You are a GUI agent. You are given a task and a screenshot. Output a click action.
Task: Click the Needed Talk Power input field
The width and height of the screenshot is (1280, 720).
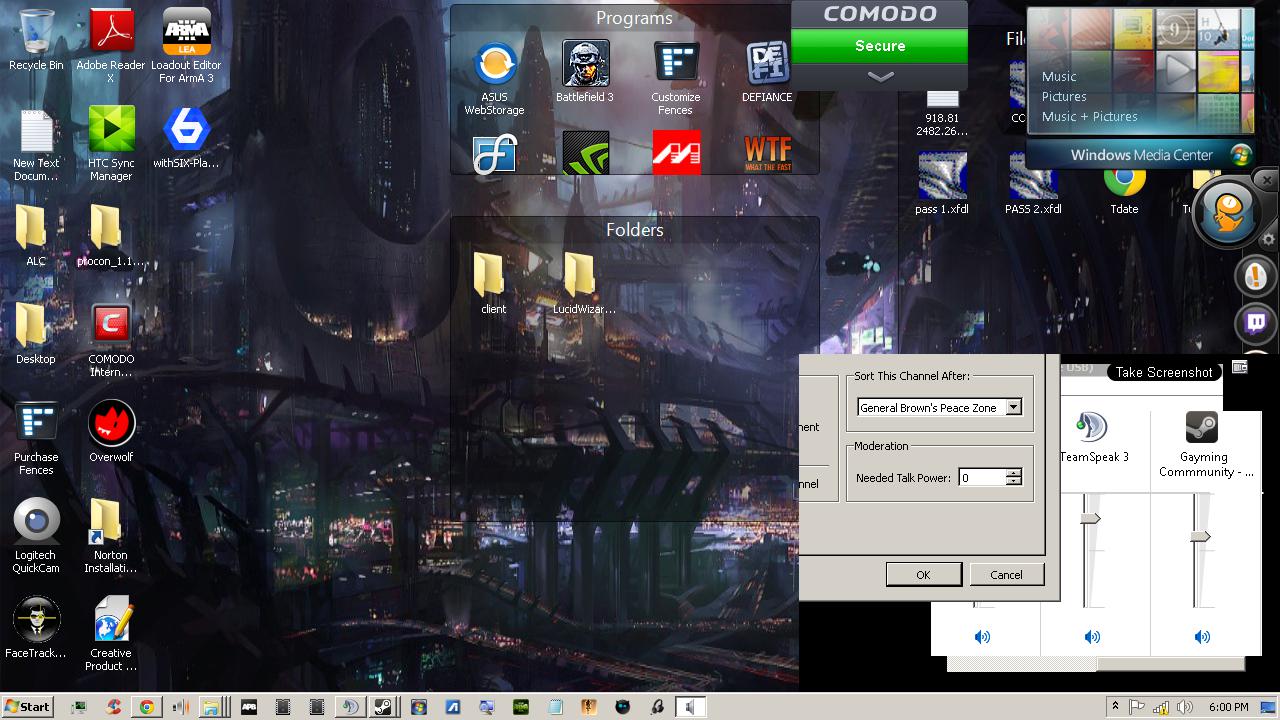981,477
